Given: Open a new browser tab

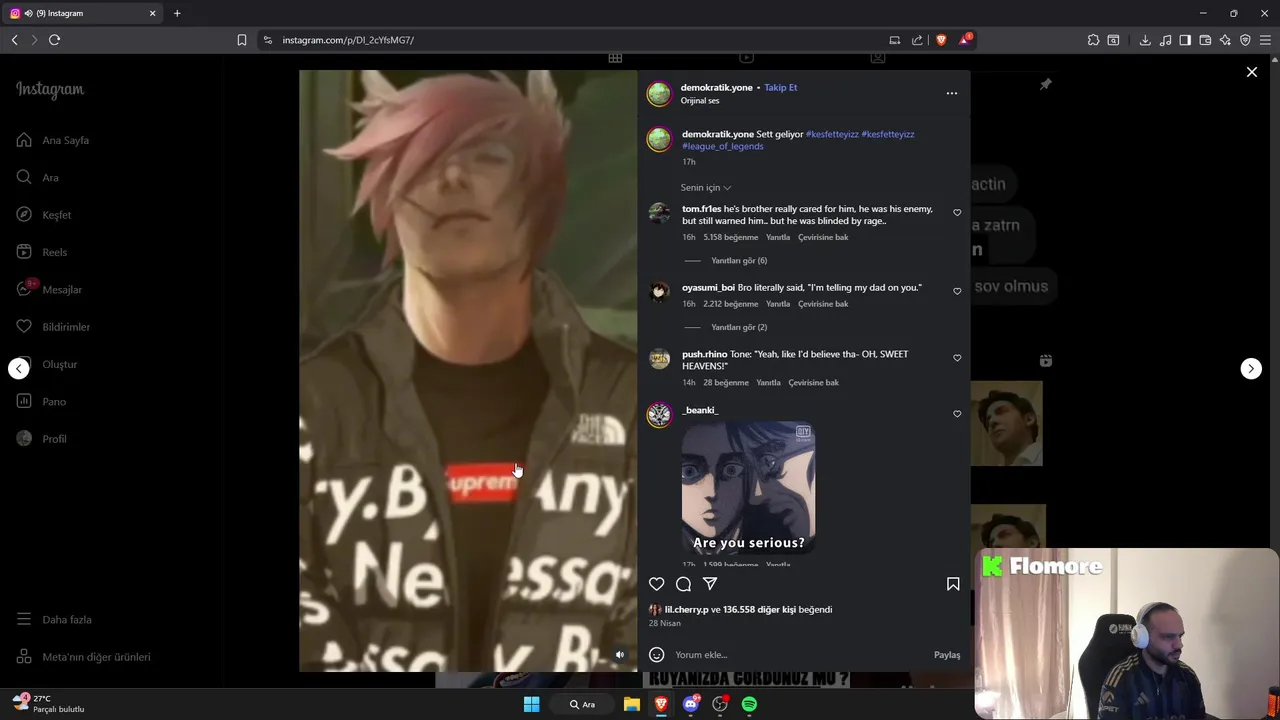Looking at the screenshot, I should pyautogui.click(x=177, y=13).
